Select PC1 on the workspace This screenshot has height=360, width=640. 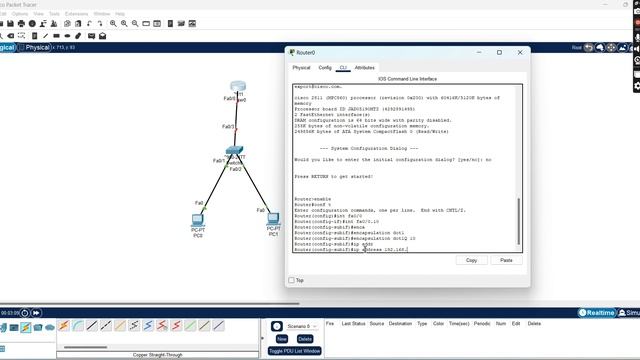tap(273, 218)
